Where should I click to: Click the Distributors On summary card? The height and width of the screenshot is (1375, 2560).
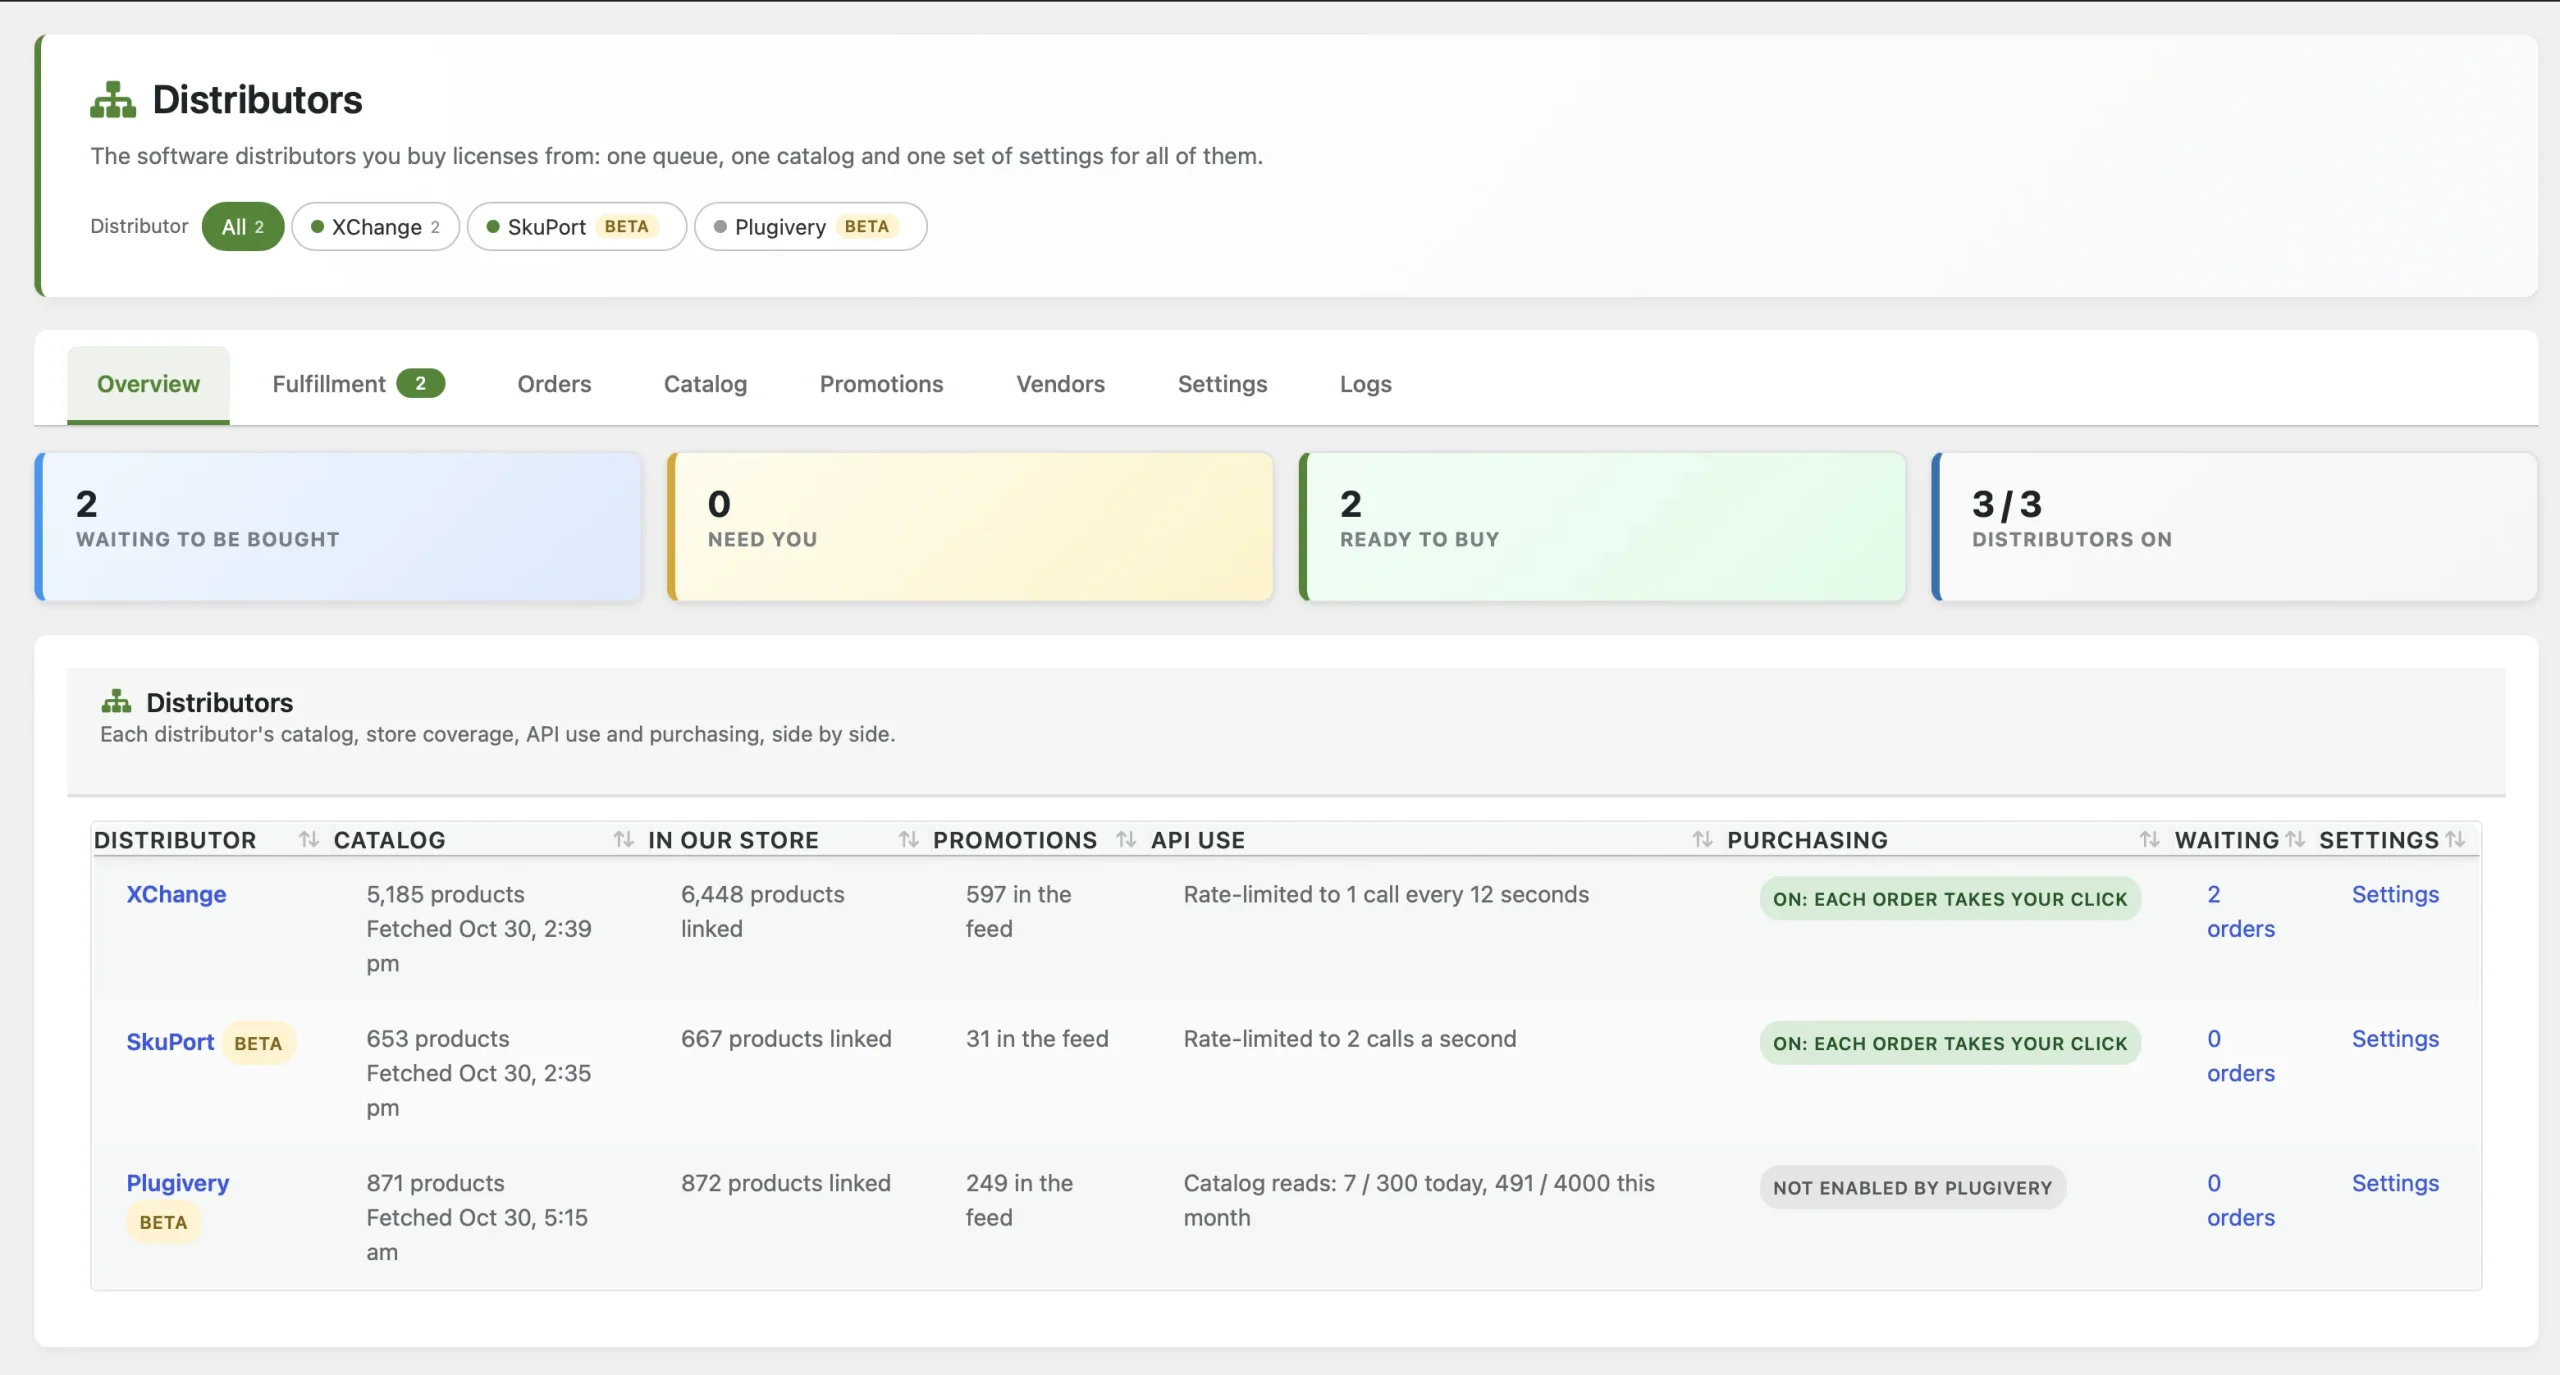(x=2235, y=527)
